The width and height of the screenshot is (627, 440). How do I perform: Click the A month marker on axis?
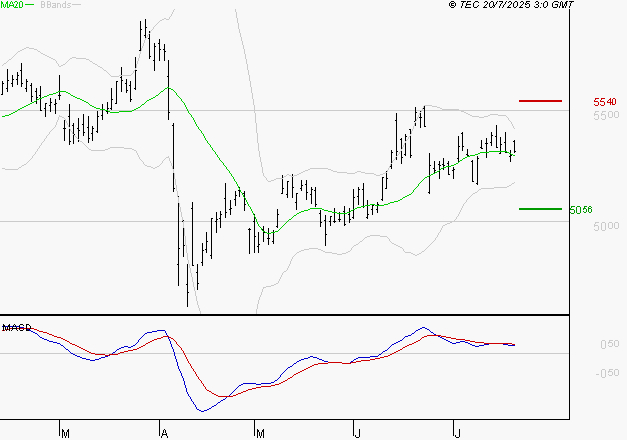[x=164, y=433]
